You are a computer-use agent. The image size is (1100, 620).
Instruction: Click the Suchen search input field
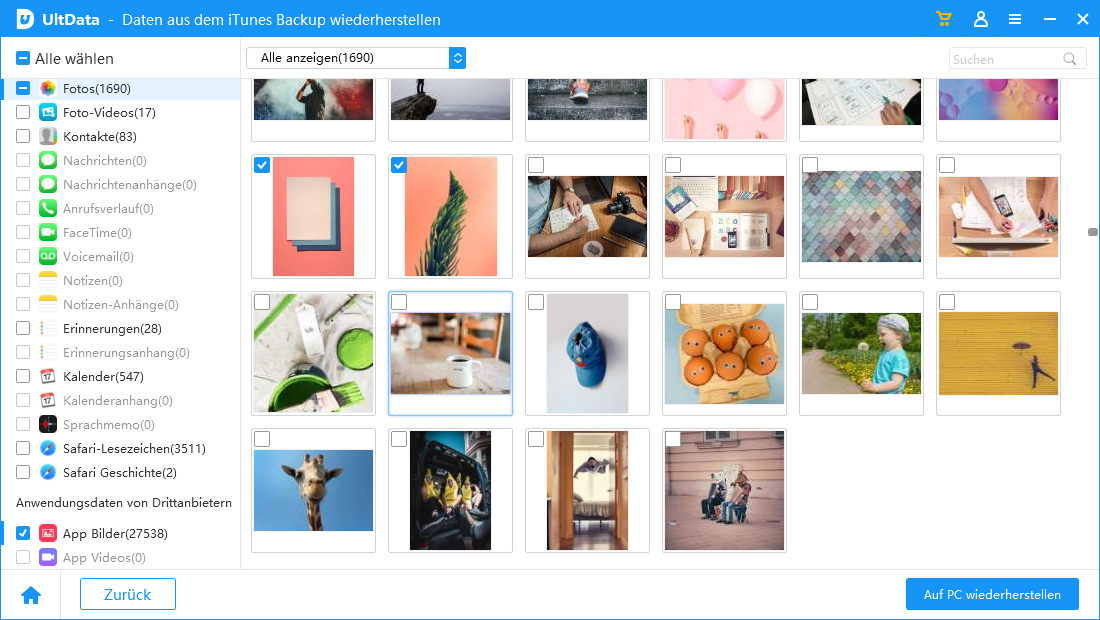click(x=1017, y=59)
